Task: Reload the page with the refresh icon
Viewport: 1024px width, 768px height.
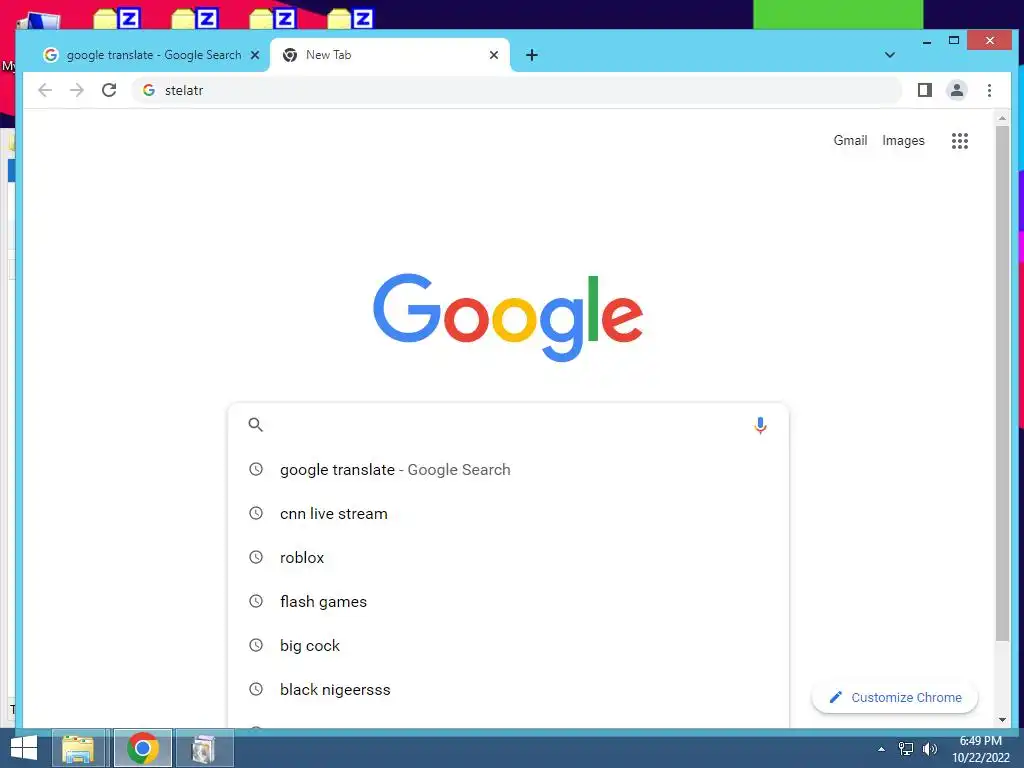Action: (x=109, y=90)
